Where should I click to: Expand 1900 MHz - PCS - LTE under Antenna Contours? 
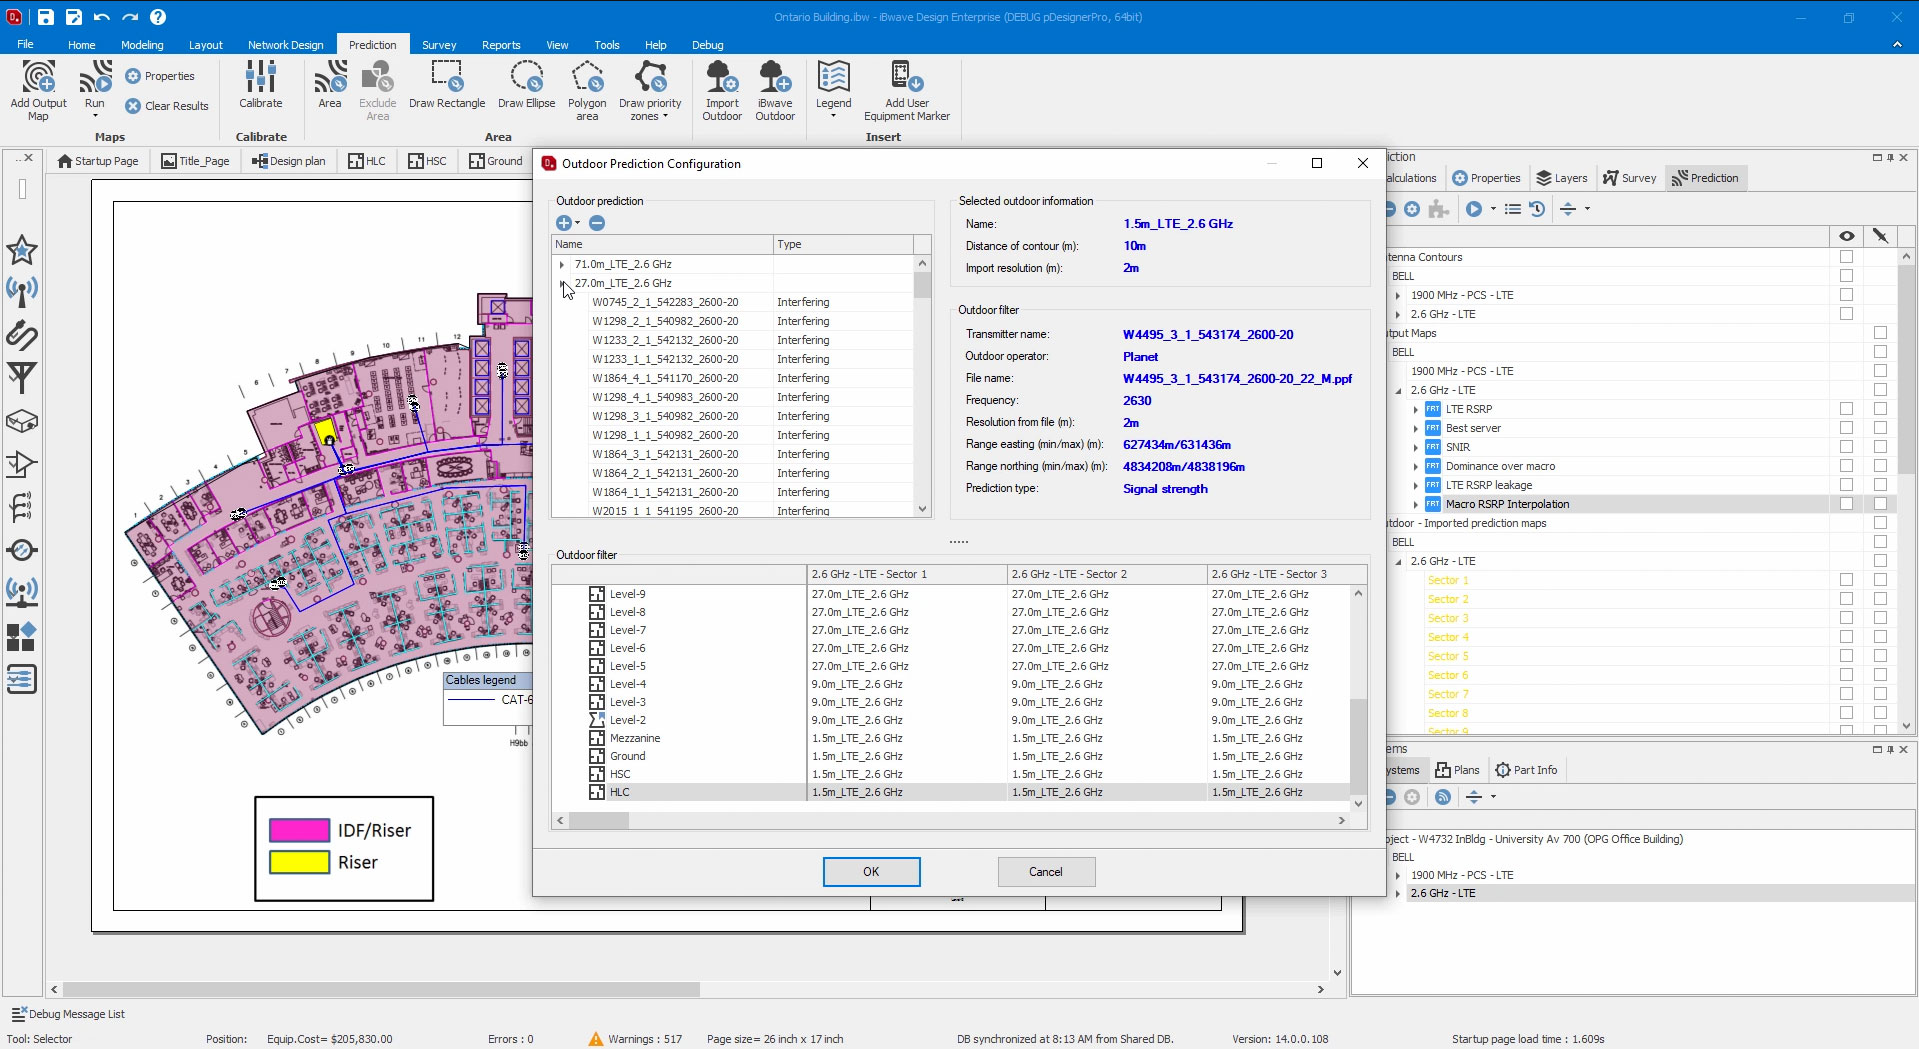point(1398,296)
